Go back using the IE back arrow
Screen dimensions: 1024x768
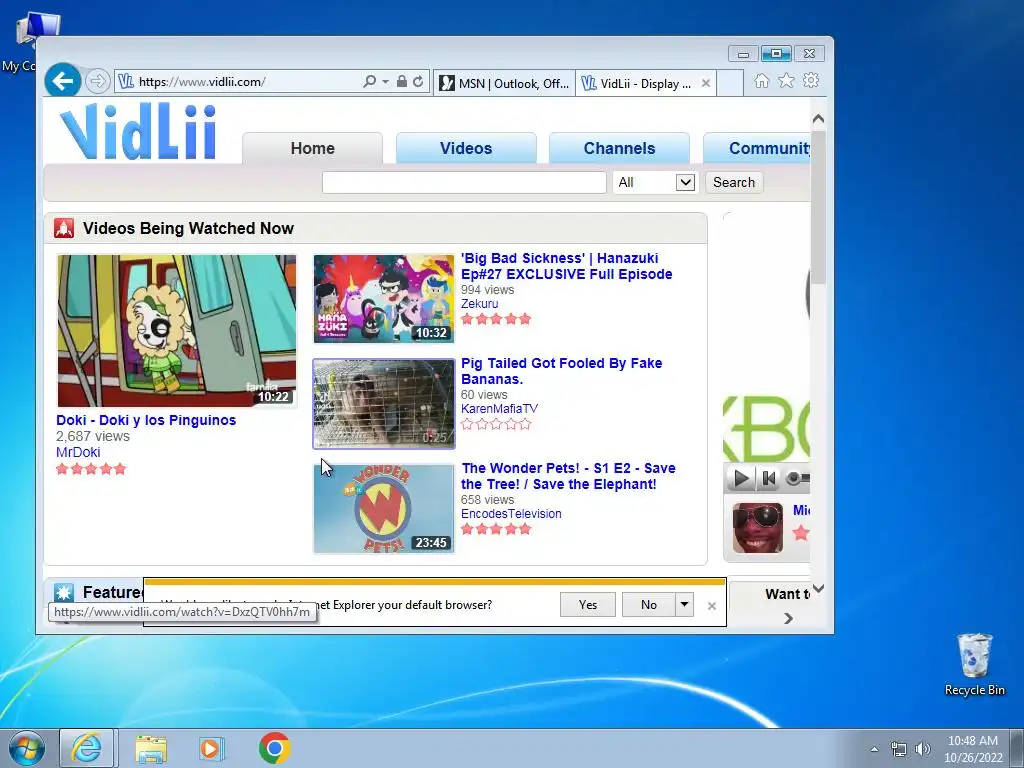point(63,81)
